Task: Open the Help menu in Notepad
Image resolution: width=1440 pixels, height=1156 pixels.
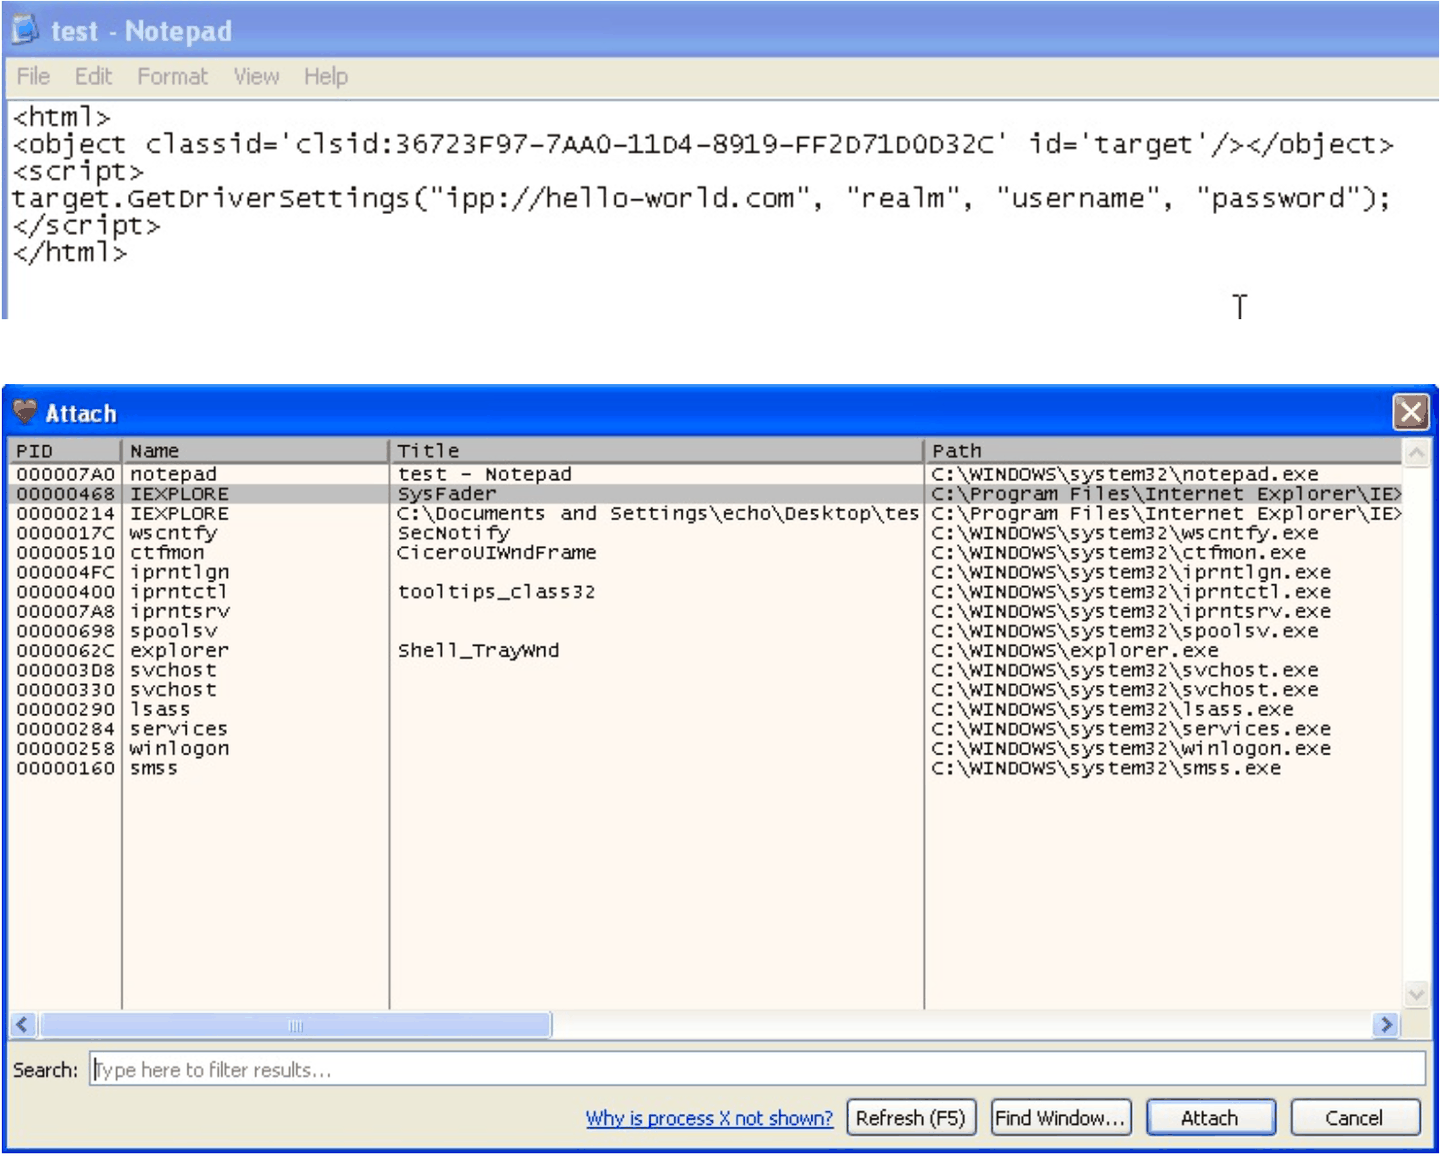Action: tap(326, 77)
